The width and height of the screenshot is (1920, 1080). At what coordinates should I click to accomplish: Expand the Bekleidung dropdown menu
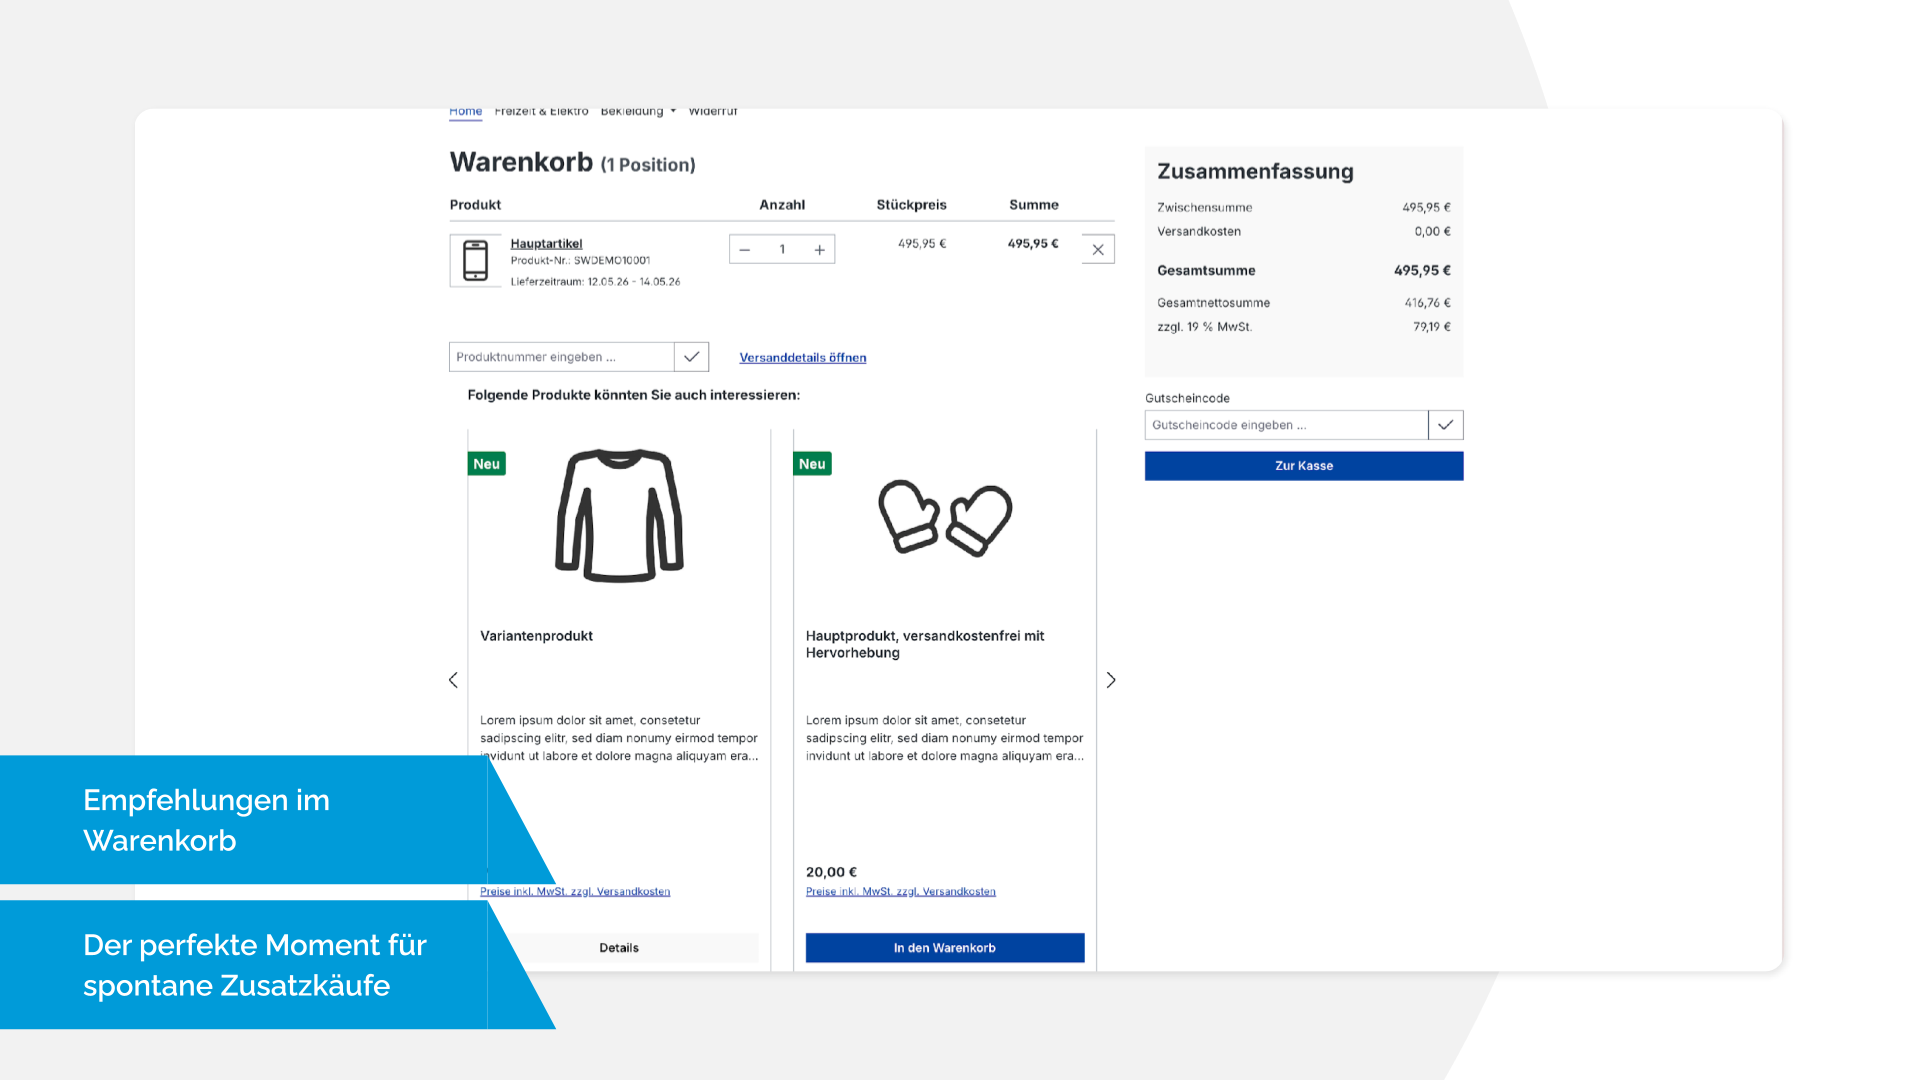pyautogui.click(x=638, y=112)
